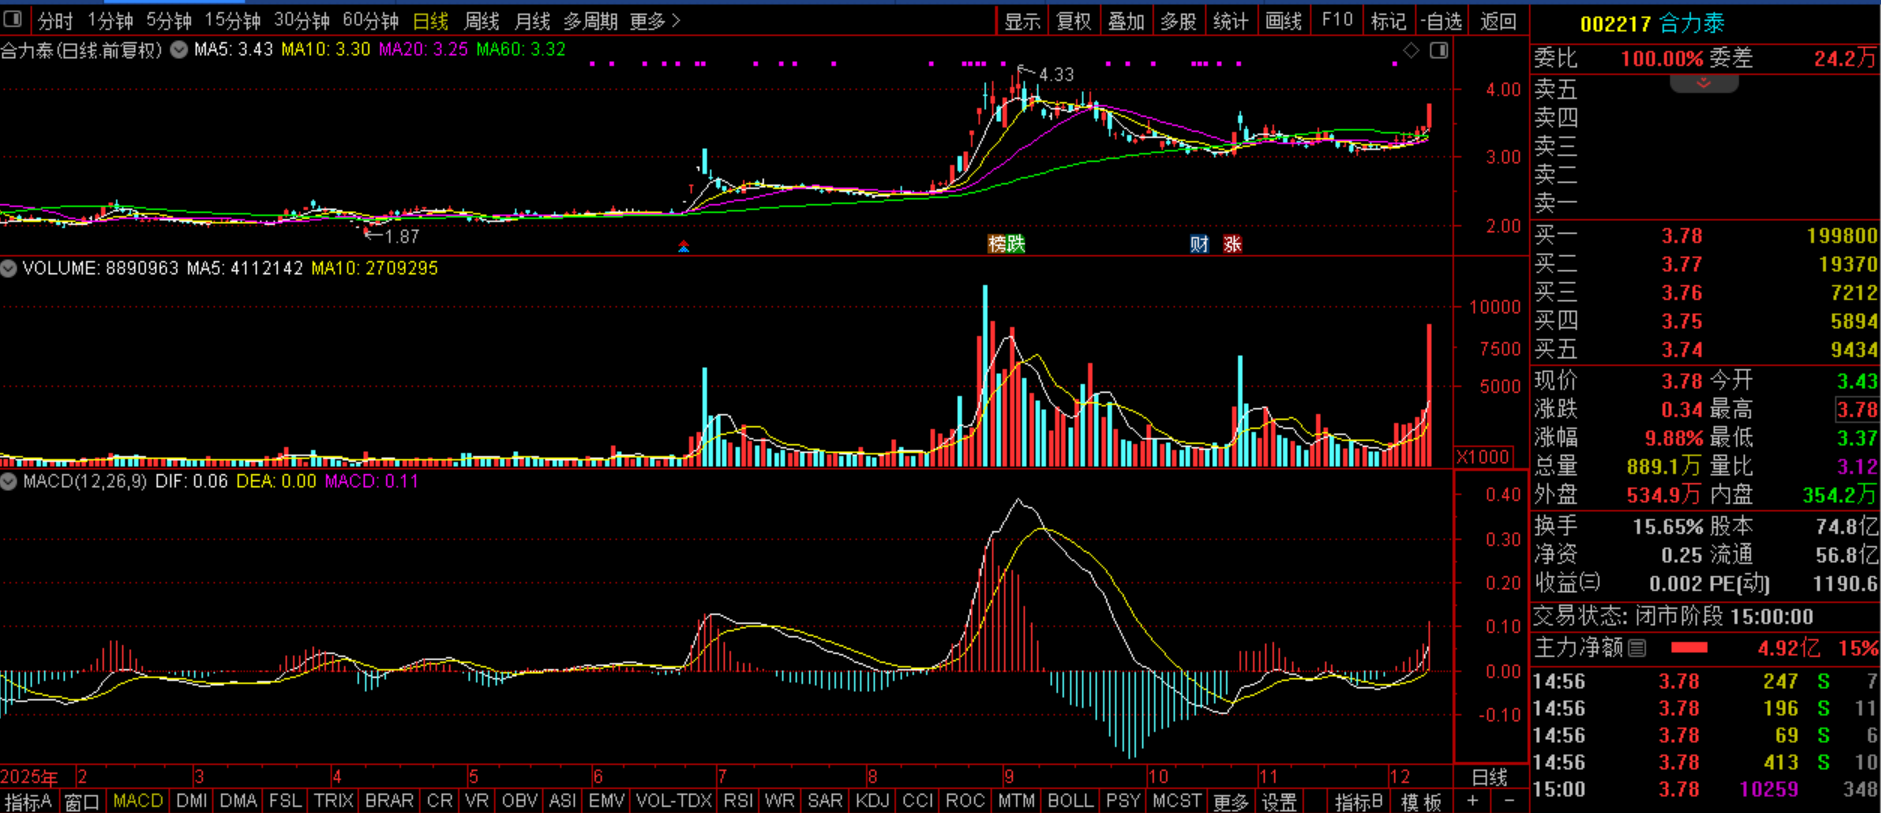Viewport: 1881px width, 813px height.
Task: Click the list icon next to 主力净额
Action: click(x=1637, y=648)
